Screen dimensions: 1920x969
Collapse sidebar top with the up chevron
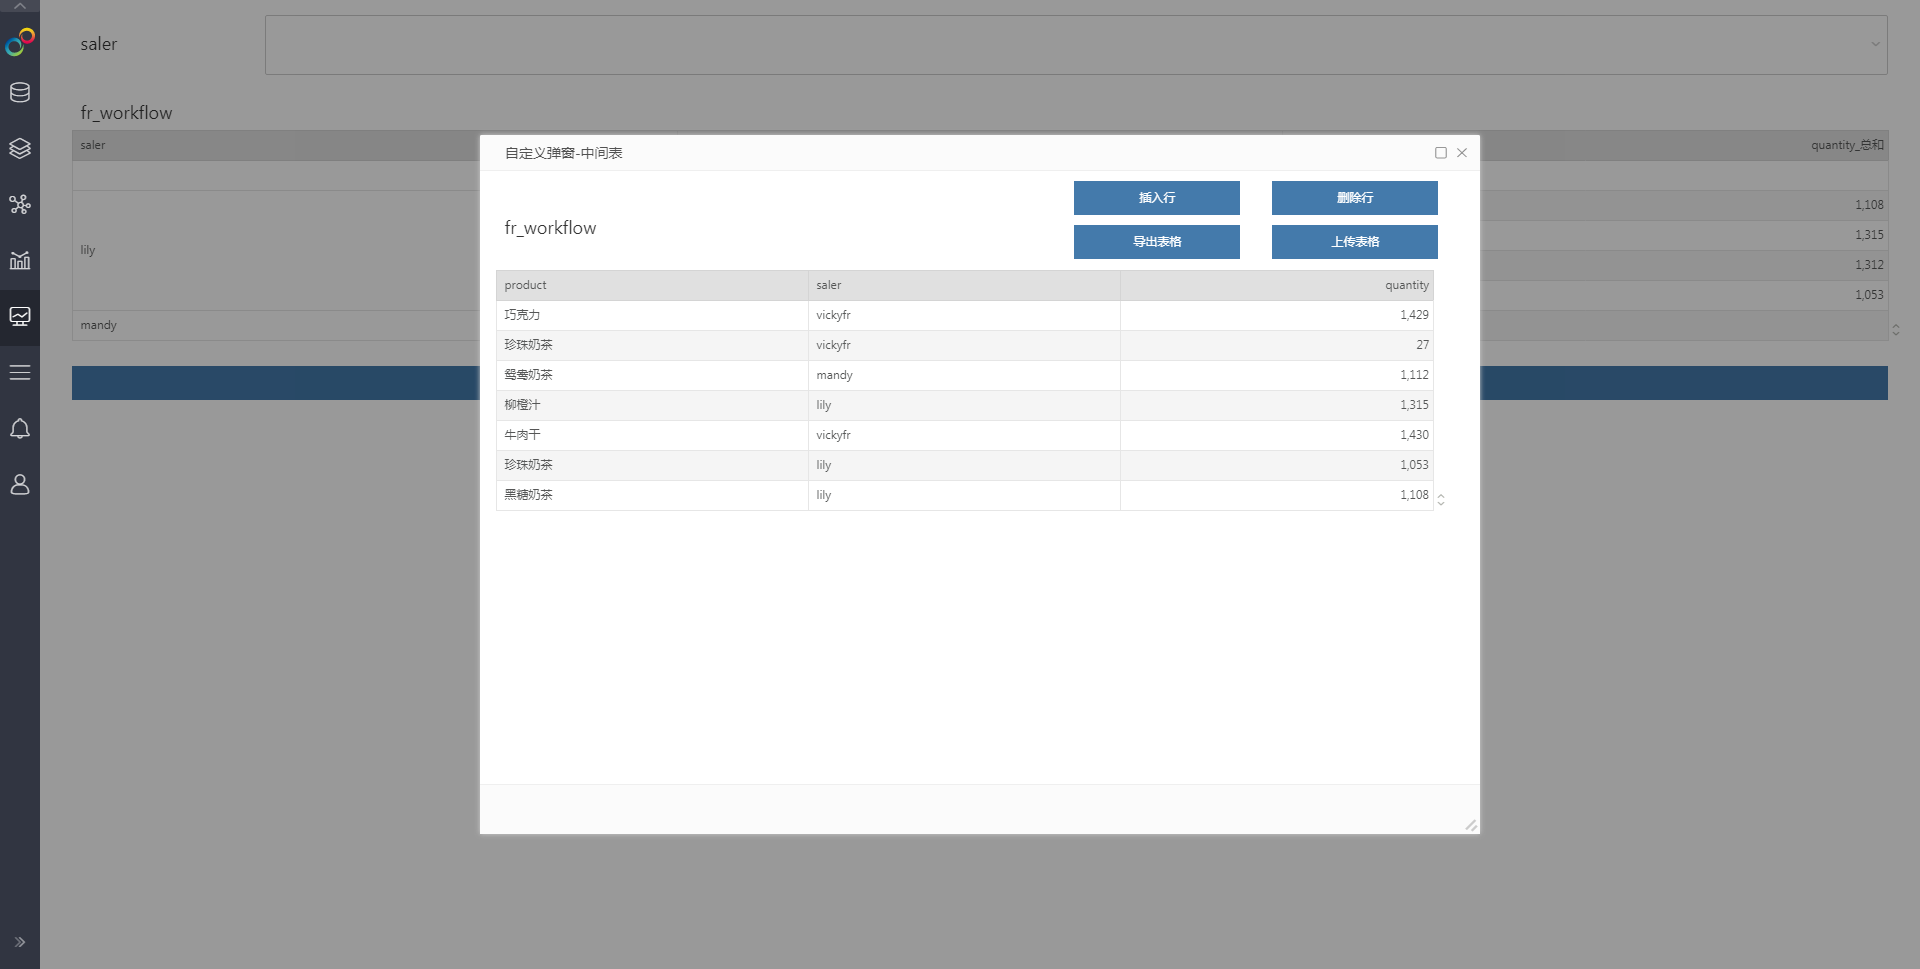click(x=20, y=6)
